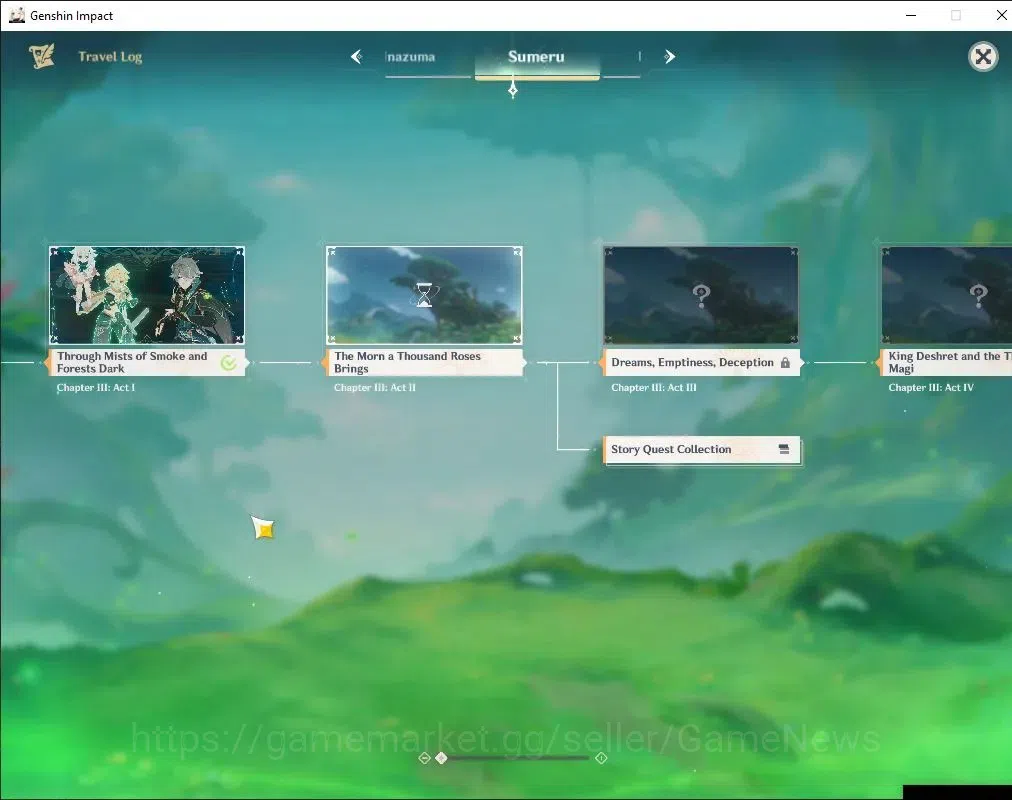Click the hourglass icon on Act II thumbnail
The width and height of the screenshot is (1012, 800).
click(424, 295)
